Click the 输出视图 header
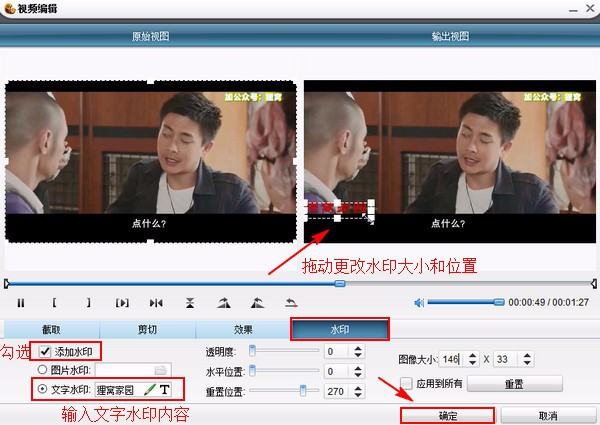The width and height of the screenshot is (600, 425). [x=450, y=36]
